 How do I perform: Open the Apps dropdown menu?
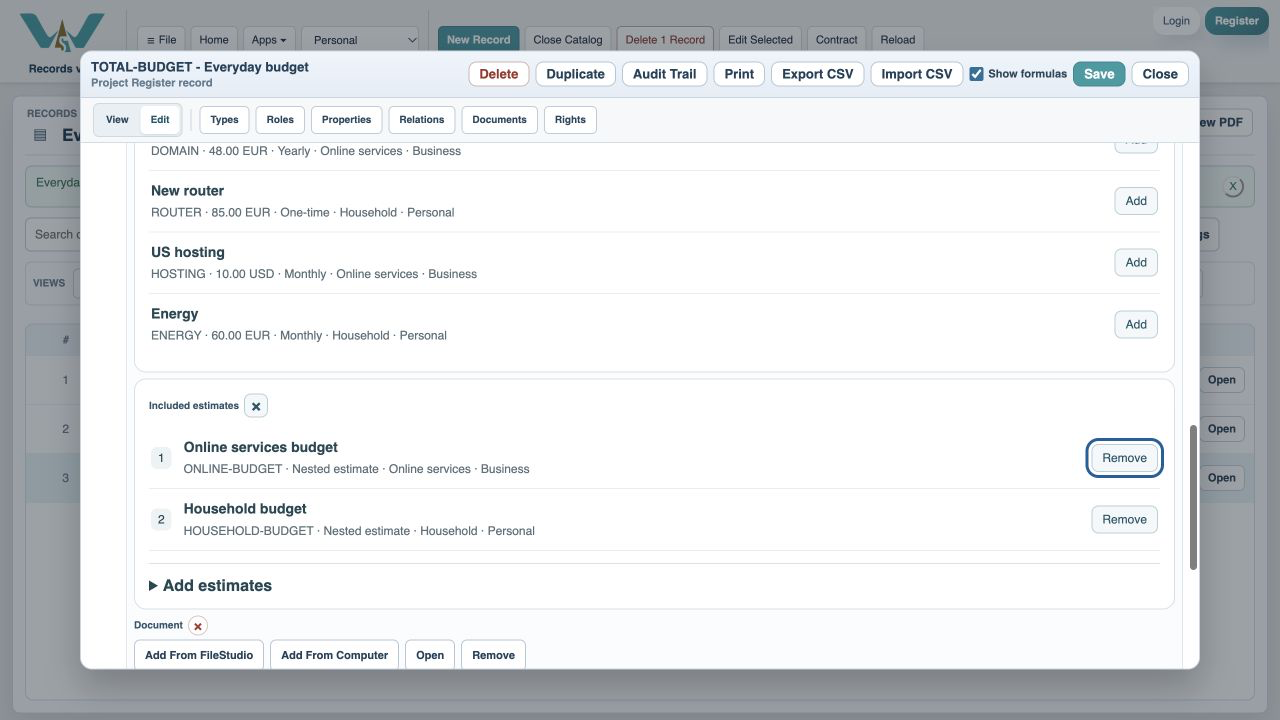point(268,40)
